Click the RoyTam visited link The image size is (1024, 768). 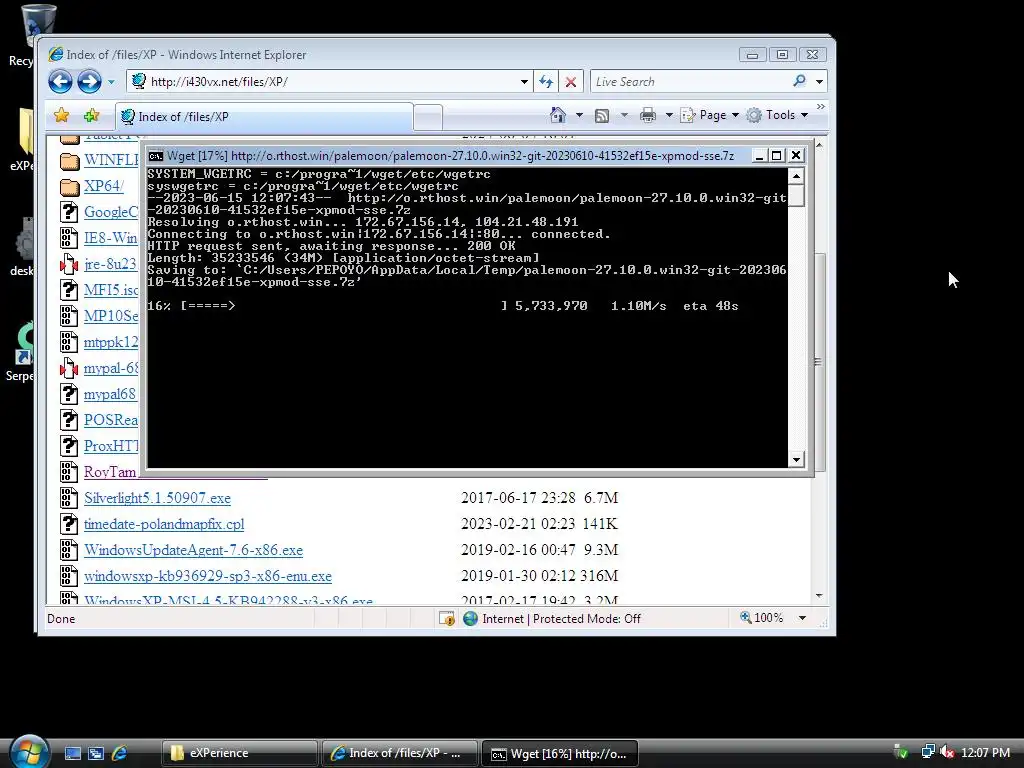click(110, 472)
